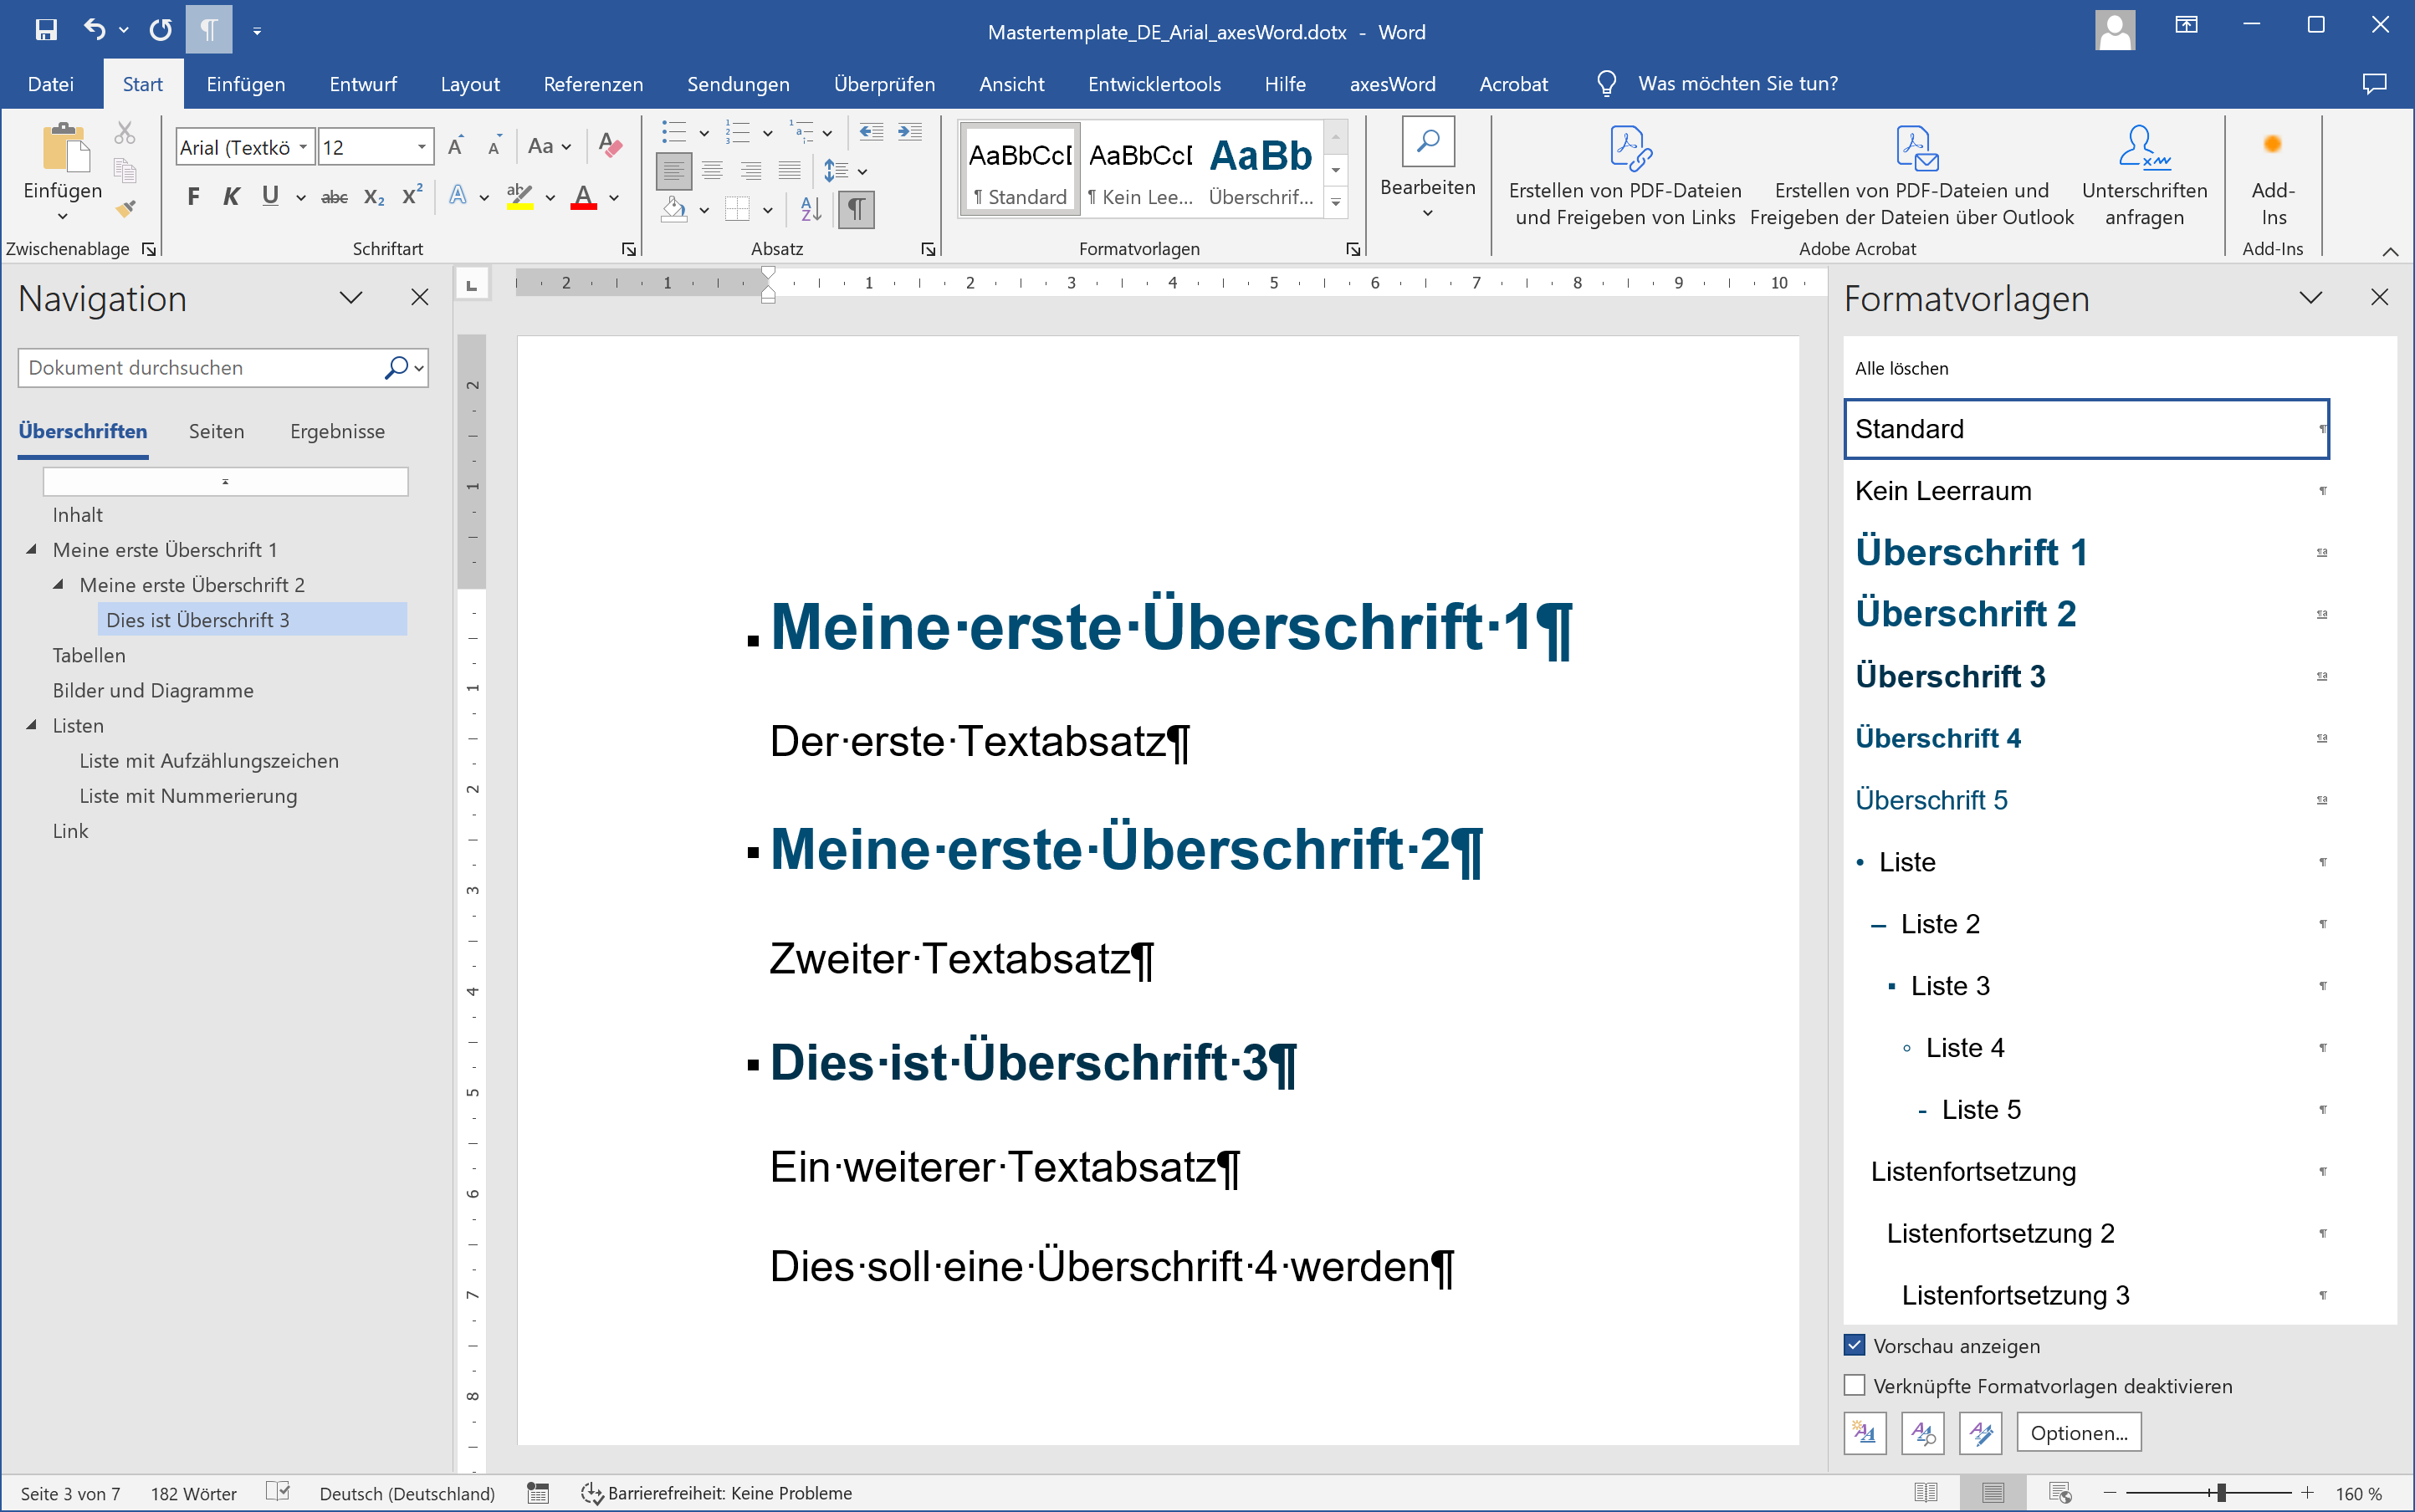This screenshot has width=2415, height=1512.
Task: Decrease paragraph indent
Action: point(872,132)
